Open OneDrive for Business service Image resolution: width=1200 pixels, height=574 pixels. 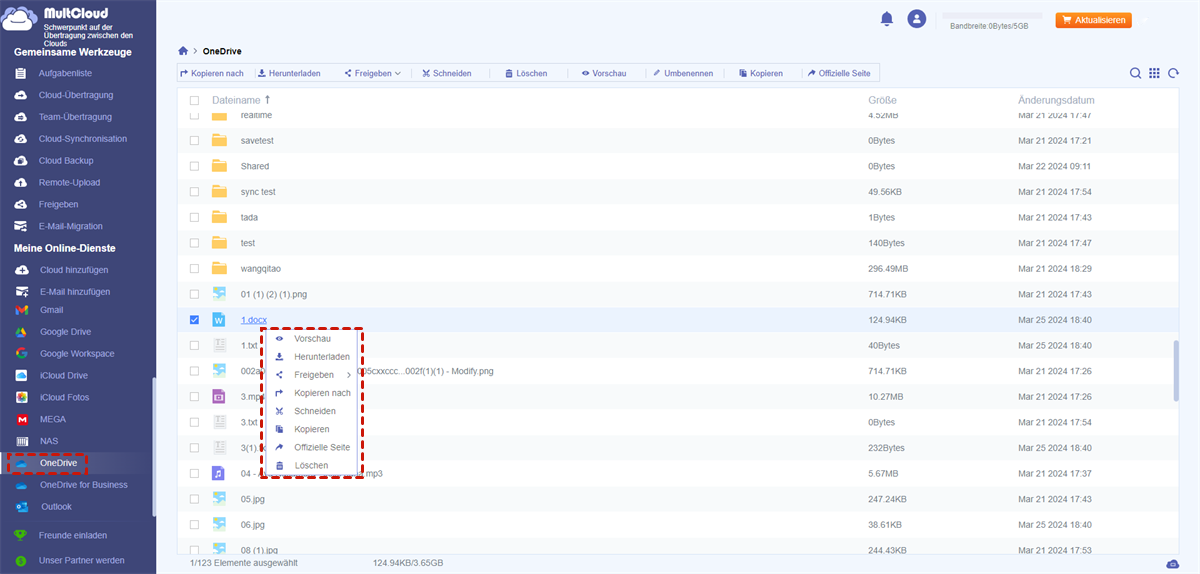[x=84, y=485]
